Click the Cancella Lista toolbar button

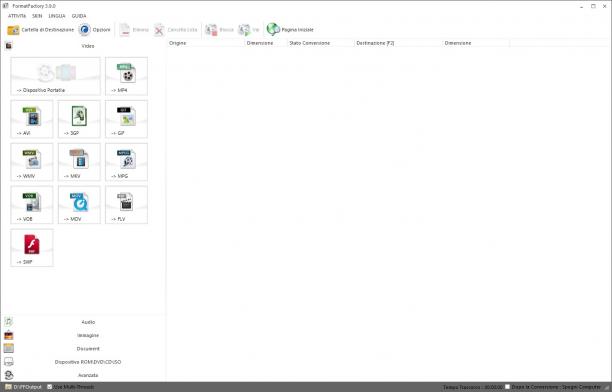click(x=175, y=30)
